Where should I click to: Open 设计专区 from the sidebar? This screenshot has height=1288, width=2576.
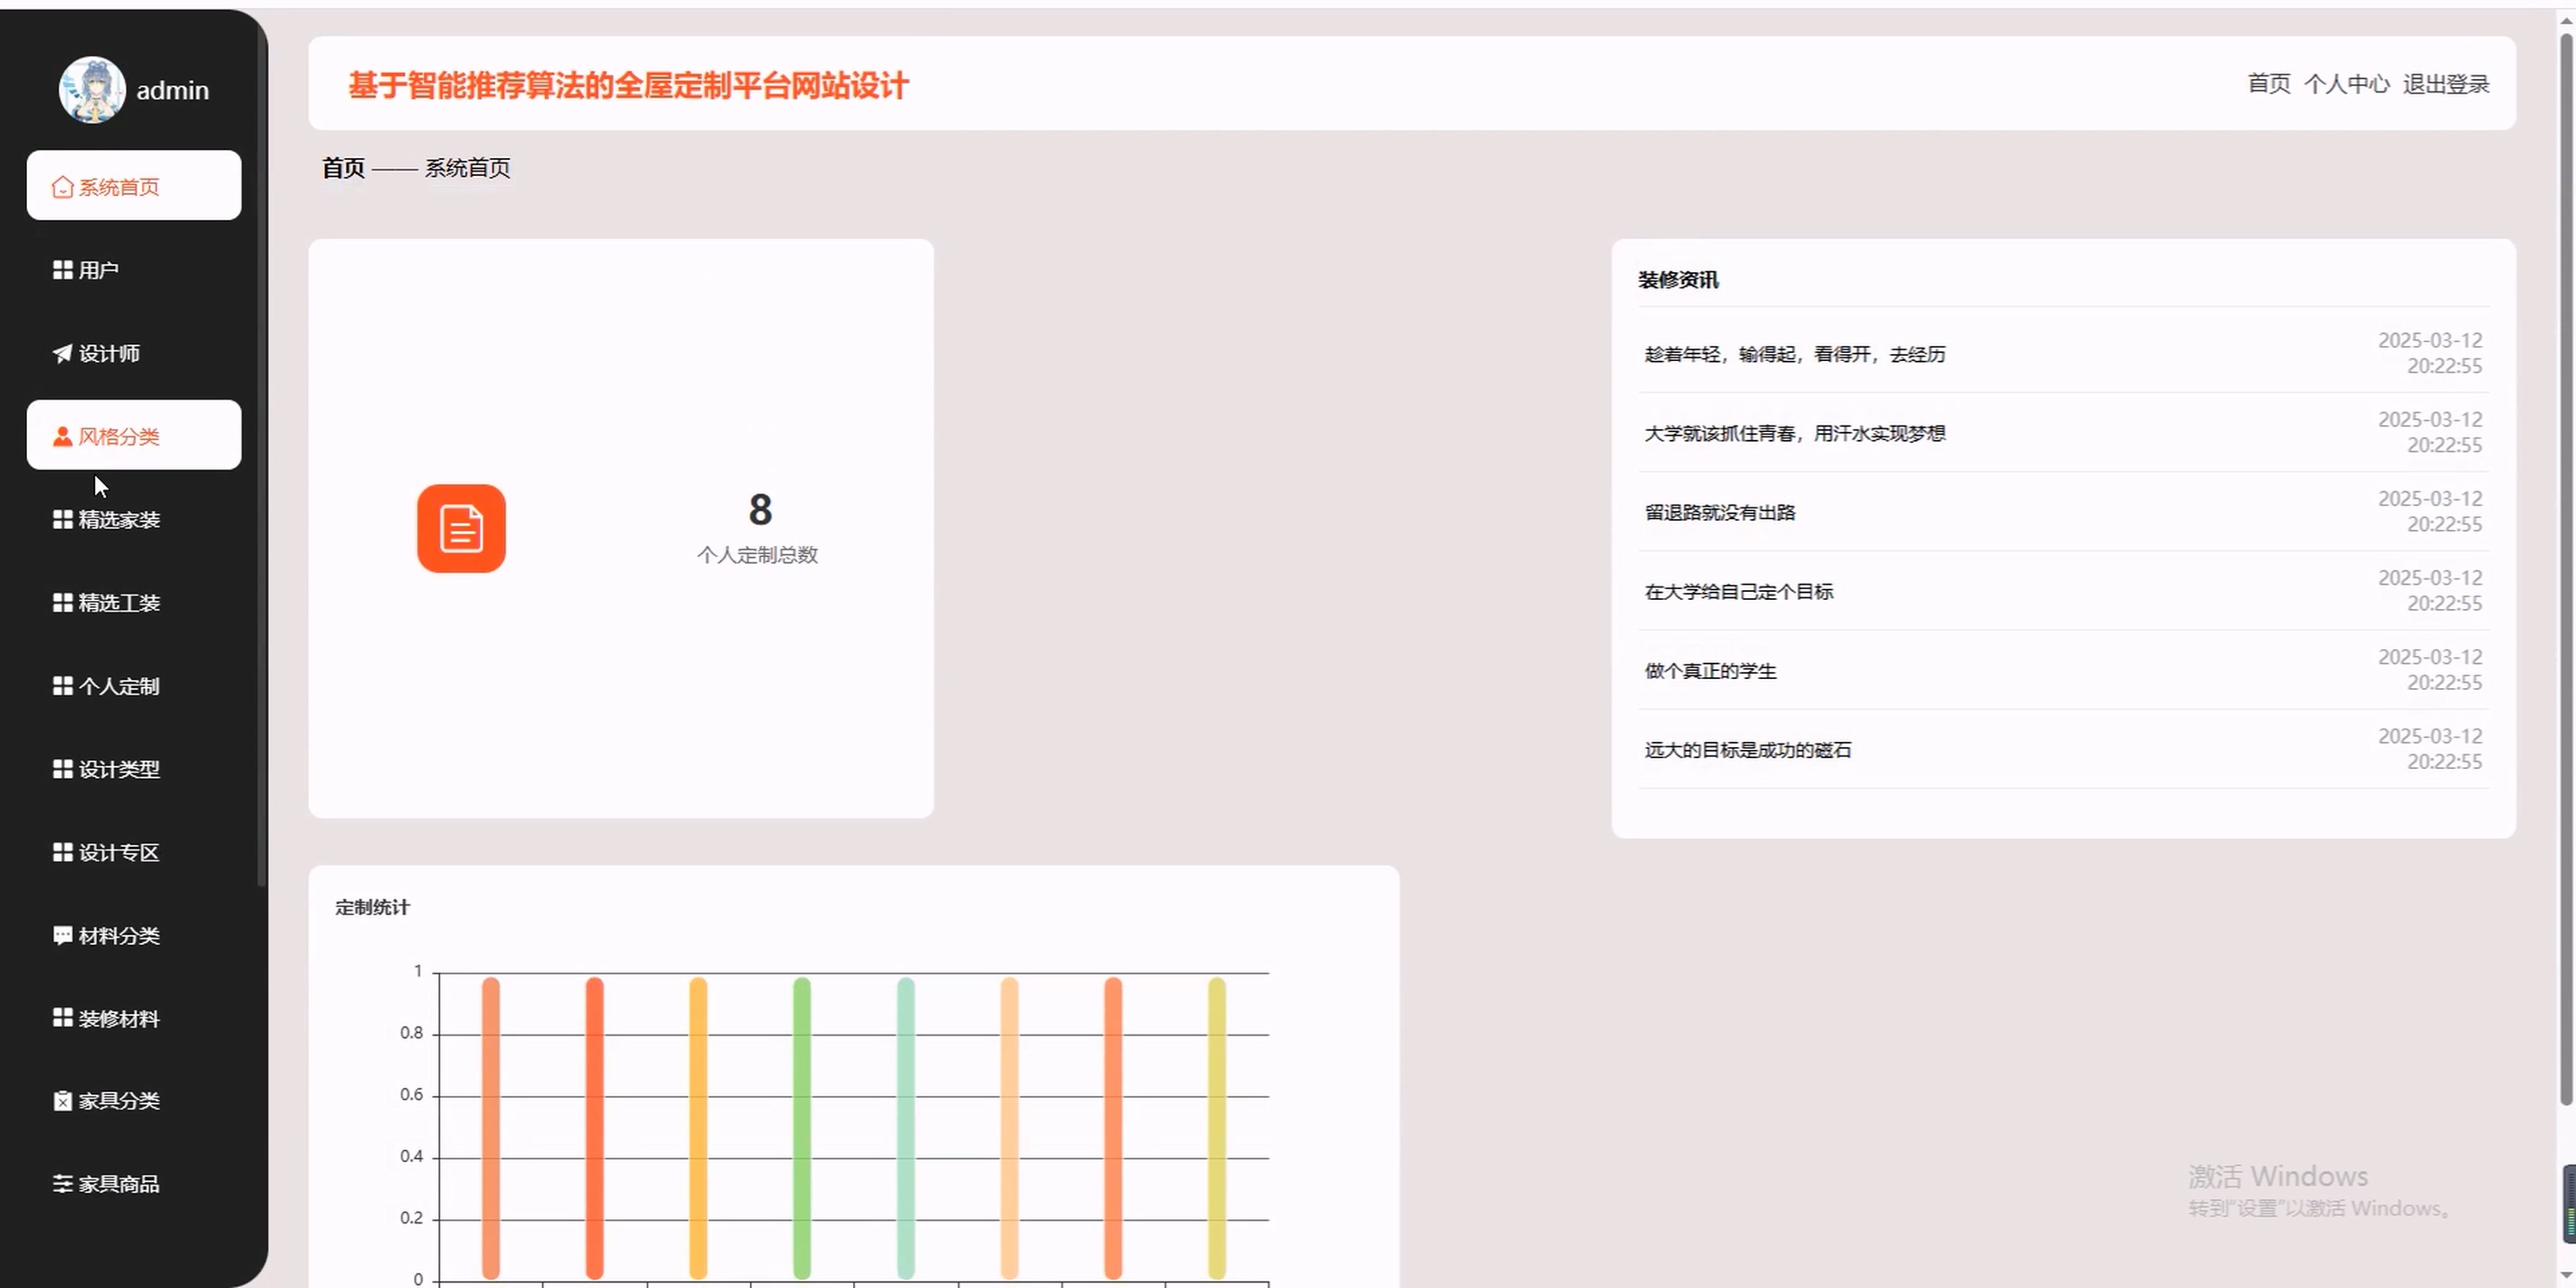click(118, 852)
